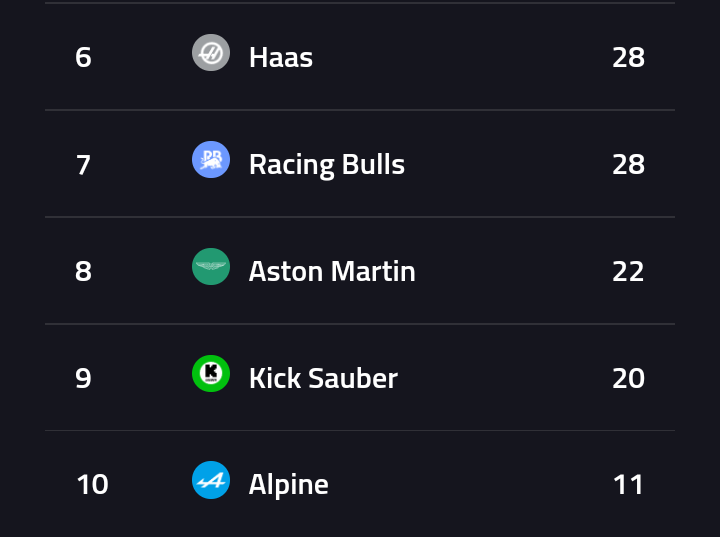
Task: Click the Racing Bulls logo icon
Action: (x=211, y=160)
